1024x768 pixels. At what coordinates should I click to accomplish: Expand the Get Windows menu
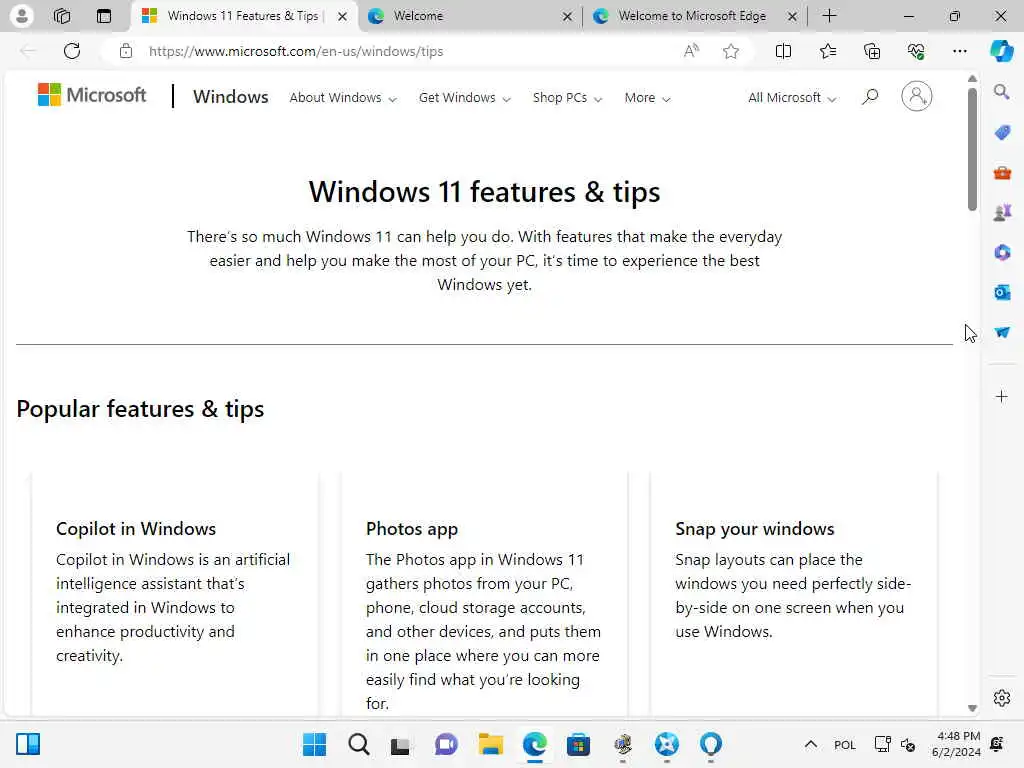tap(464, 97)
